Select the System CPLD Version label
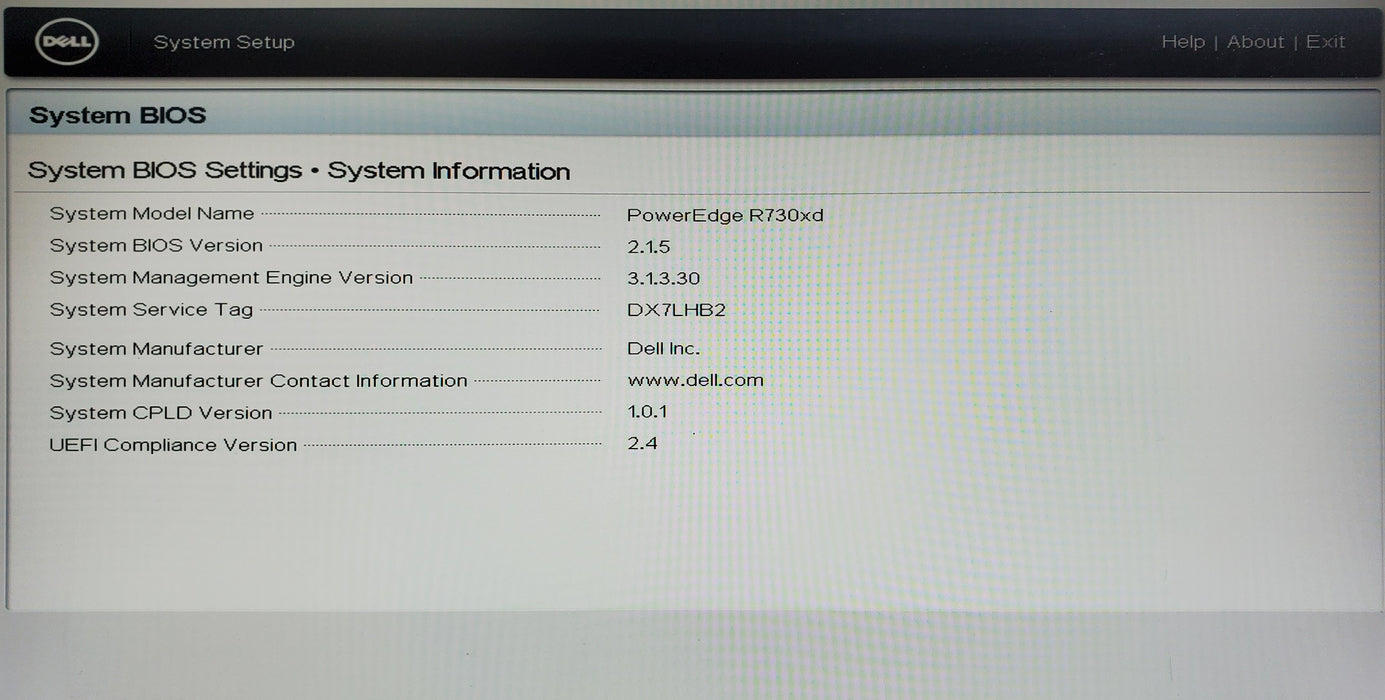1385x700 pixels. [160, 413]
